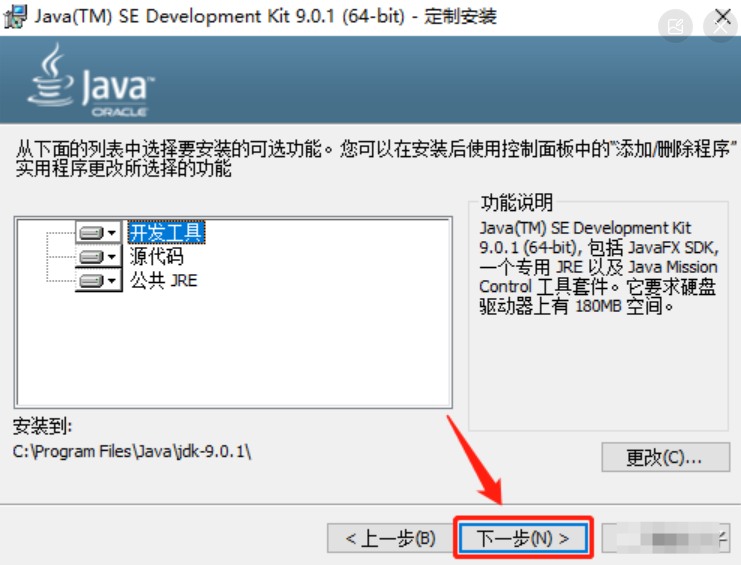This screenshot has width=741, height=565.
Task: Select the 源代码 tree item
Action: 156,257
